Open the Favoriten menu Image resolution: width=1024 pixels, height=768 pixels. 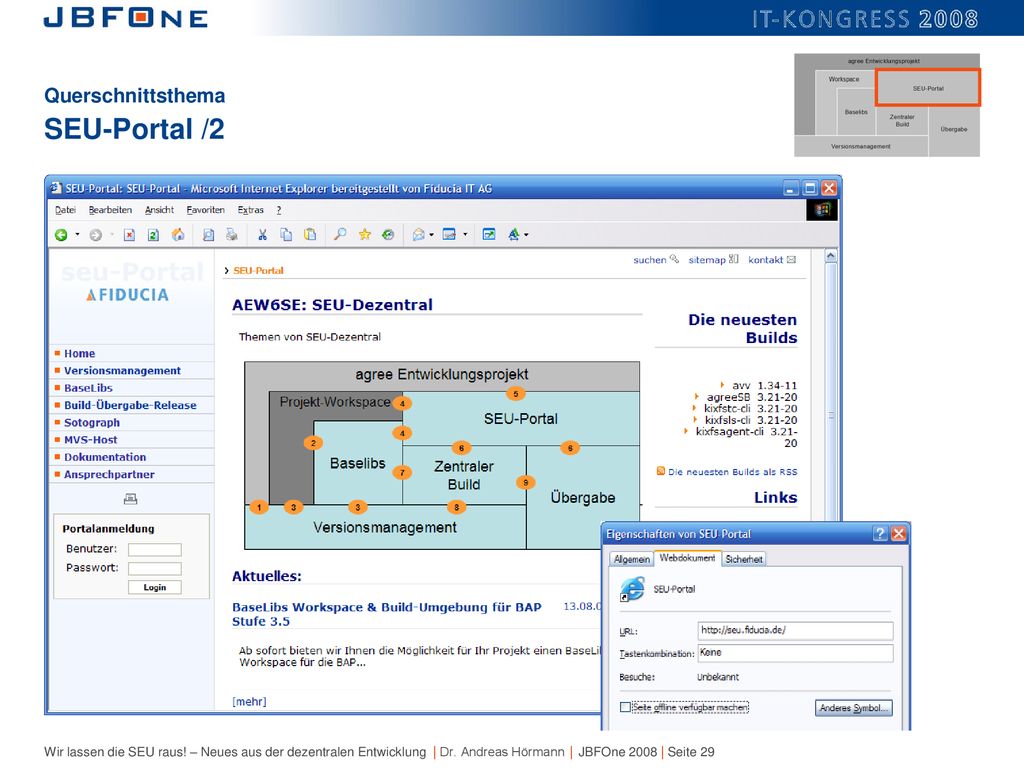pos(206,210)
